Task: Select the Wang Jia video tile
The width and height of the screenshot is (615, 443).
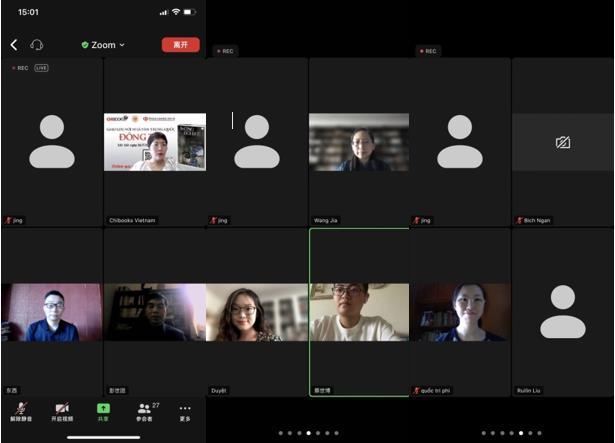Action: coord(358,142)
